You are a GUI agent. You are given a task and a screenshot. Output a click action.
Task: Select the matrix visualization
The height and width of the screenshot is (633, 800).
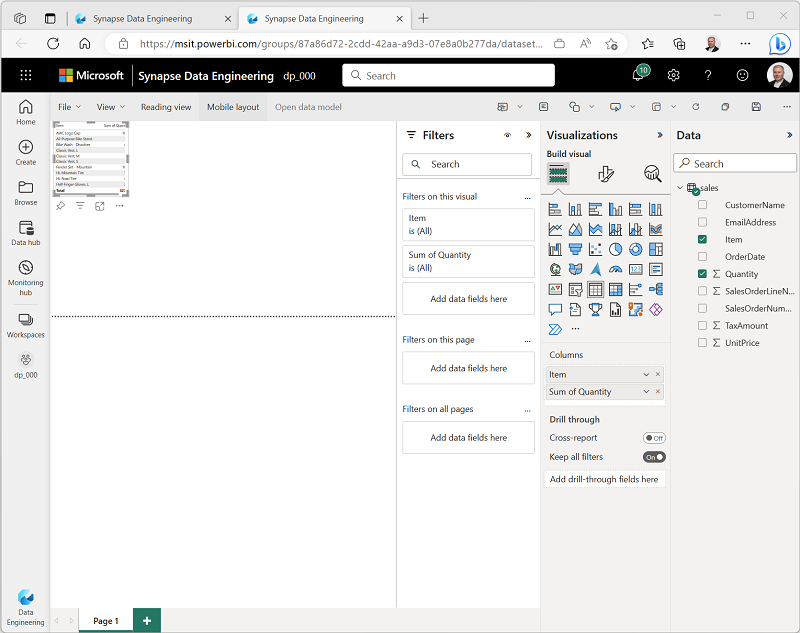click(x=615, y=289)
